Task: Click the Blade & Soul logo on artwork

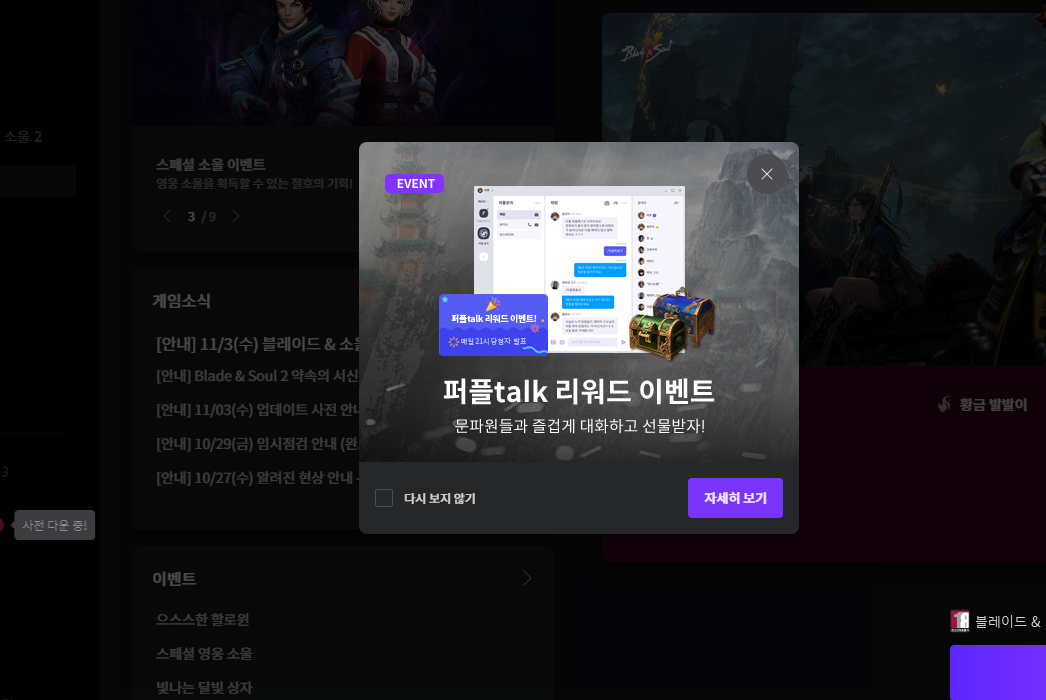Action: (x=647, y=52)
